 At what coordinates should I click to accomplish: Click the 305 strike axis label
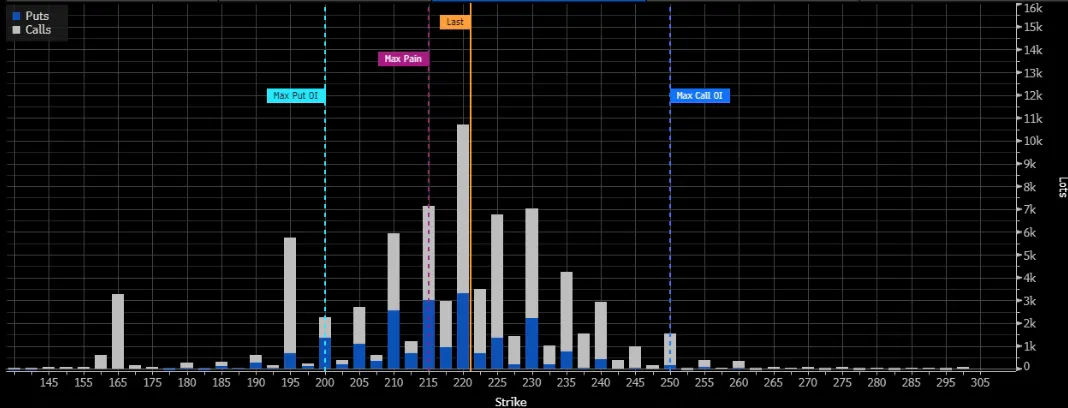(x=980, y=383)
